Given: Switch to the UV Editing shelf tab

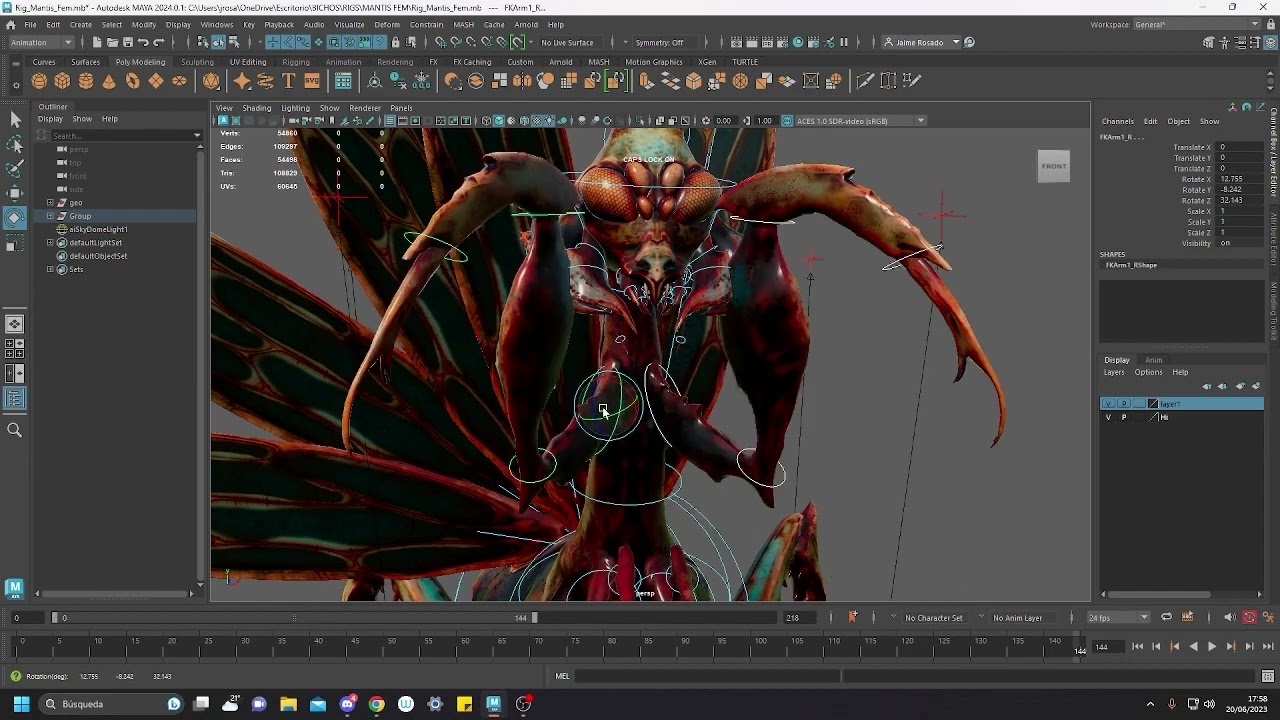Looking at the screenshot, I should pyautogui.click(x=247, y=62).
